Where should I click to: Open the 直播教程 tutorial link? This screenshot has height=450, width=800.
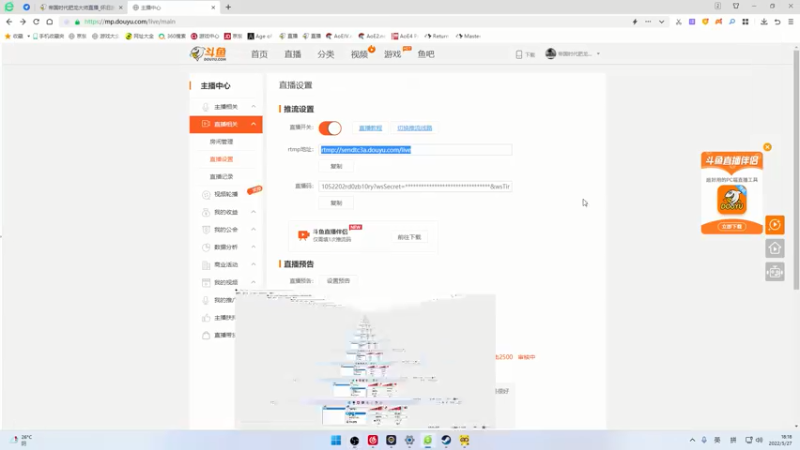click(x=370, y=128)
